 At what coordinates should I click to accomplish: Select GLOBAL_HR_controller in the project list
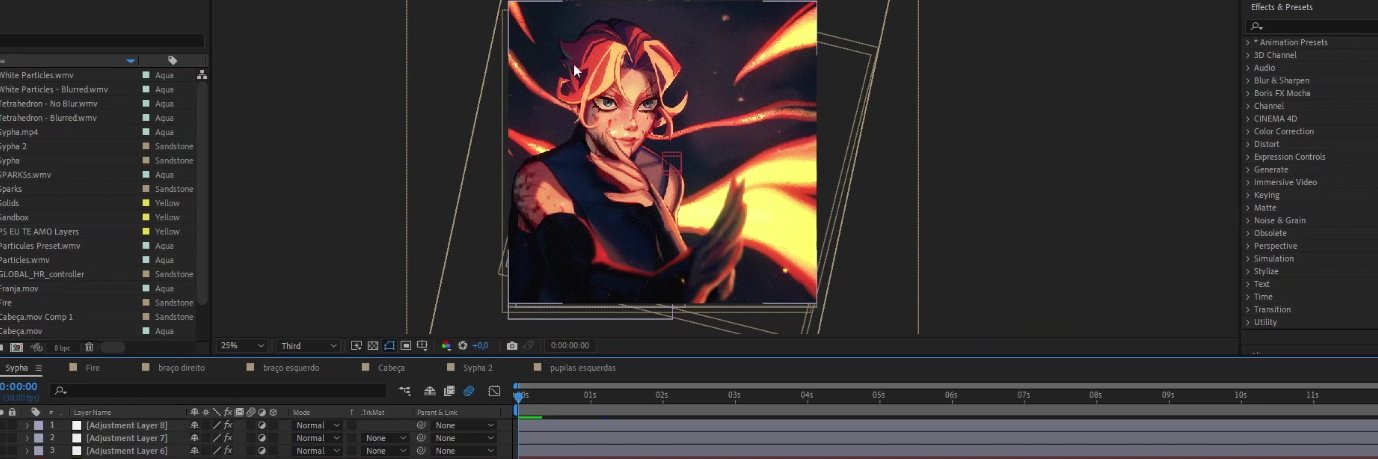(42, 274)
